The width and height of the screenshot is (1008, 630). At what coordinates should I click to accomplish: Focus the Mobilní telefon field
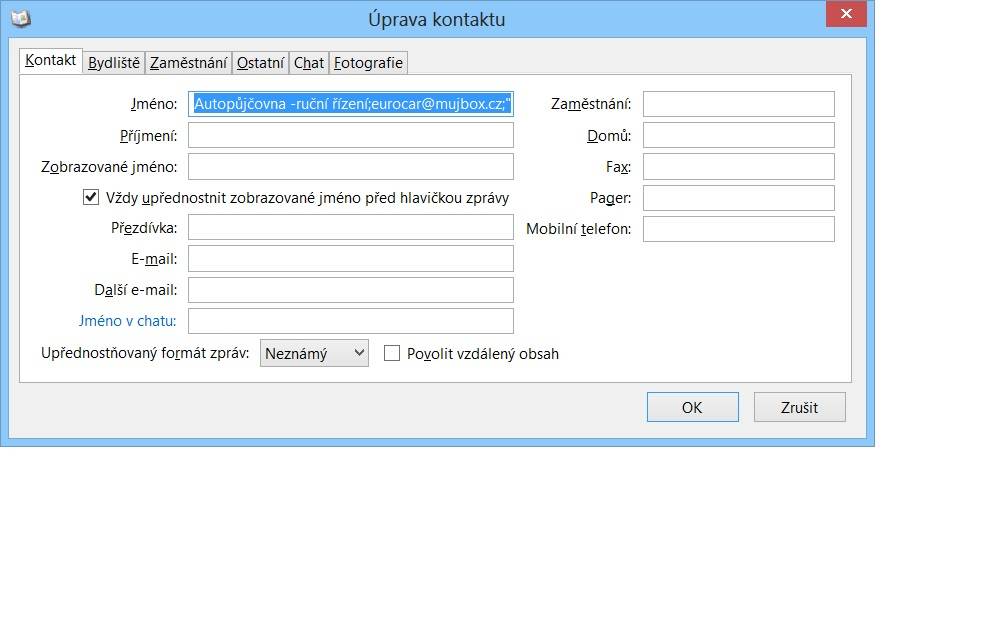coord(739,229)
